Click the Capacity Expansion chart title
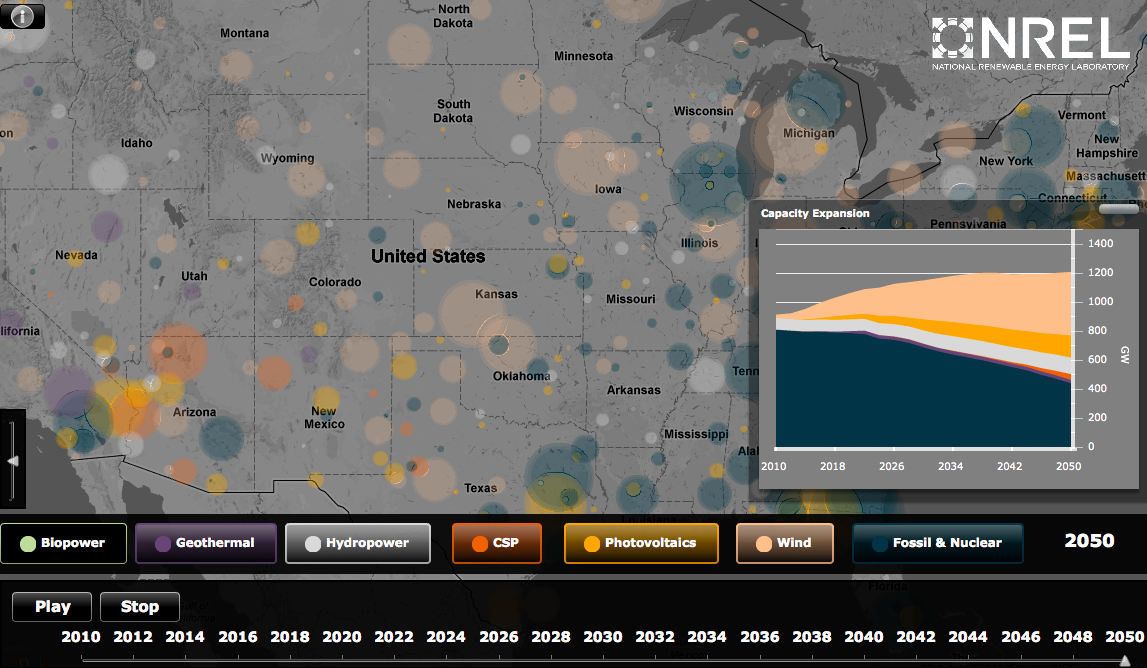This screenshot has width=1147, height=668. [815, 213]
